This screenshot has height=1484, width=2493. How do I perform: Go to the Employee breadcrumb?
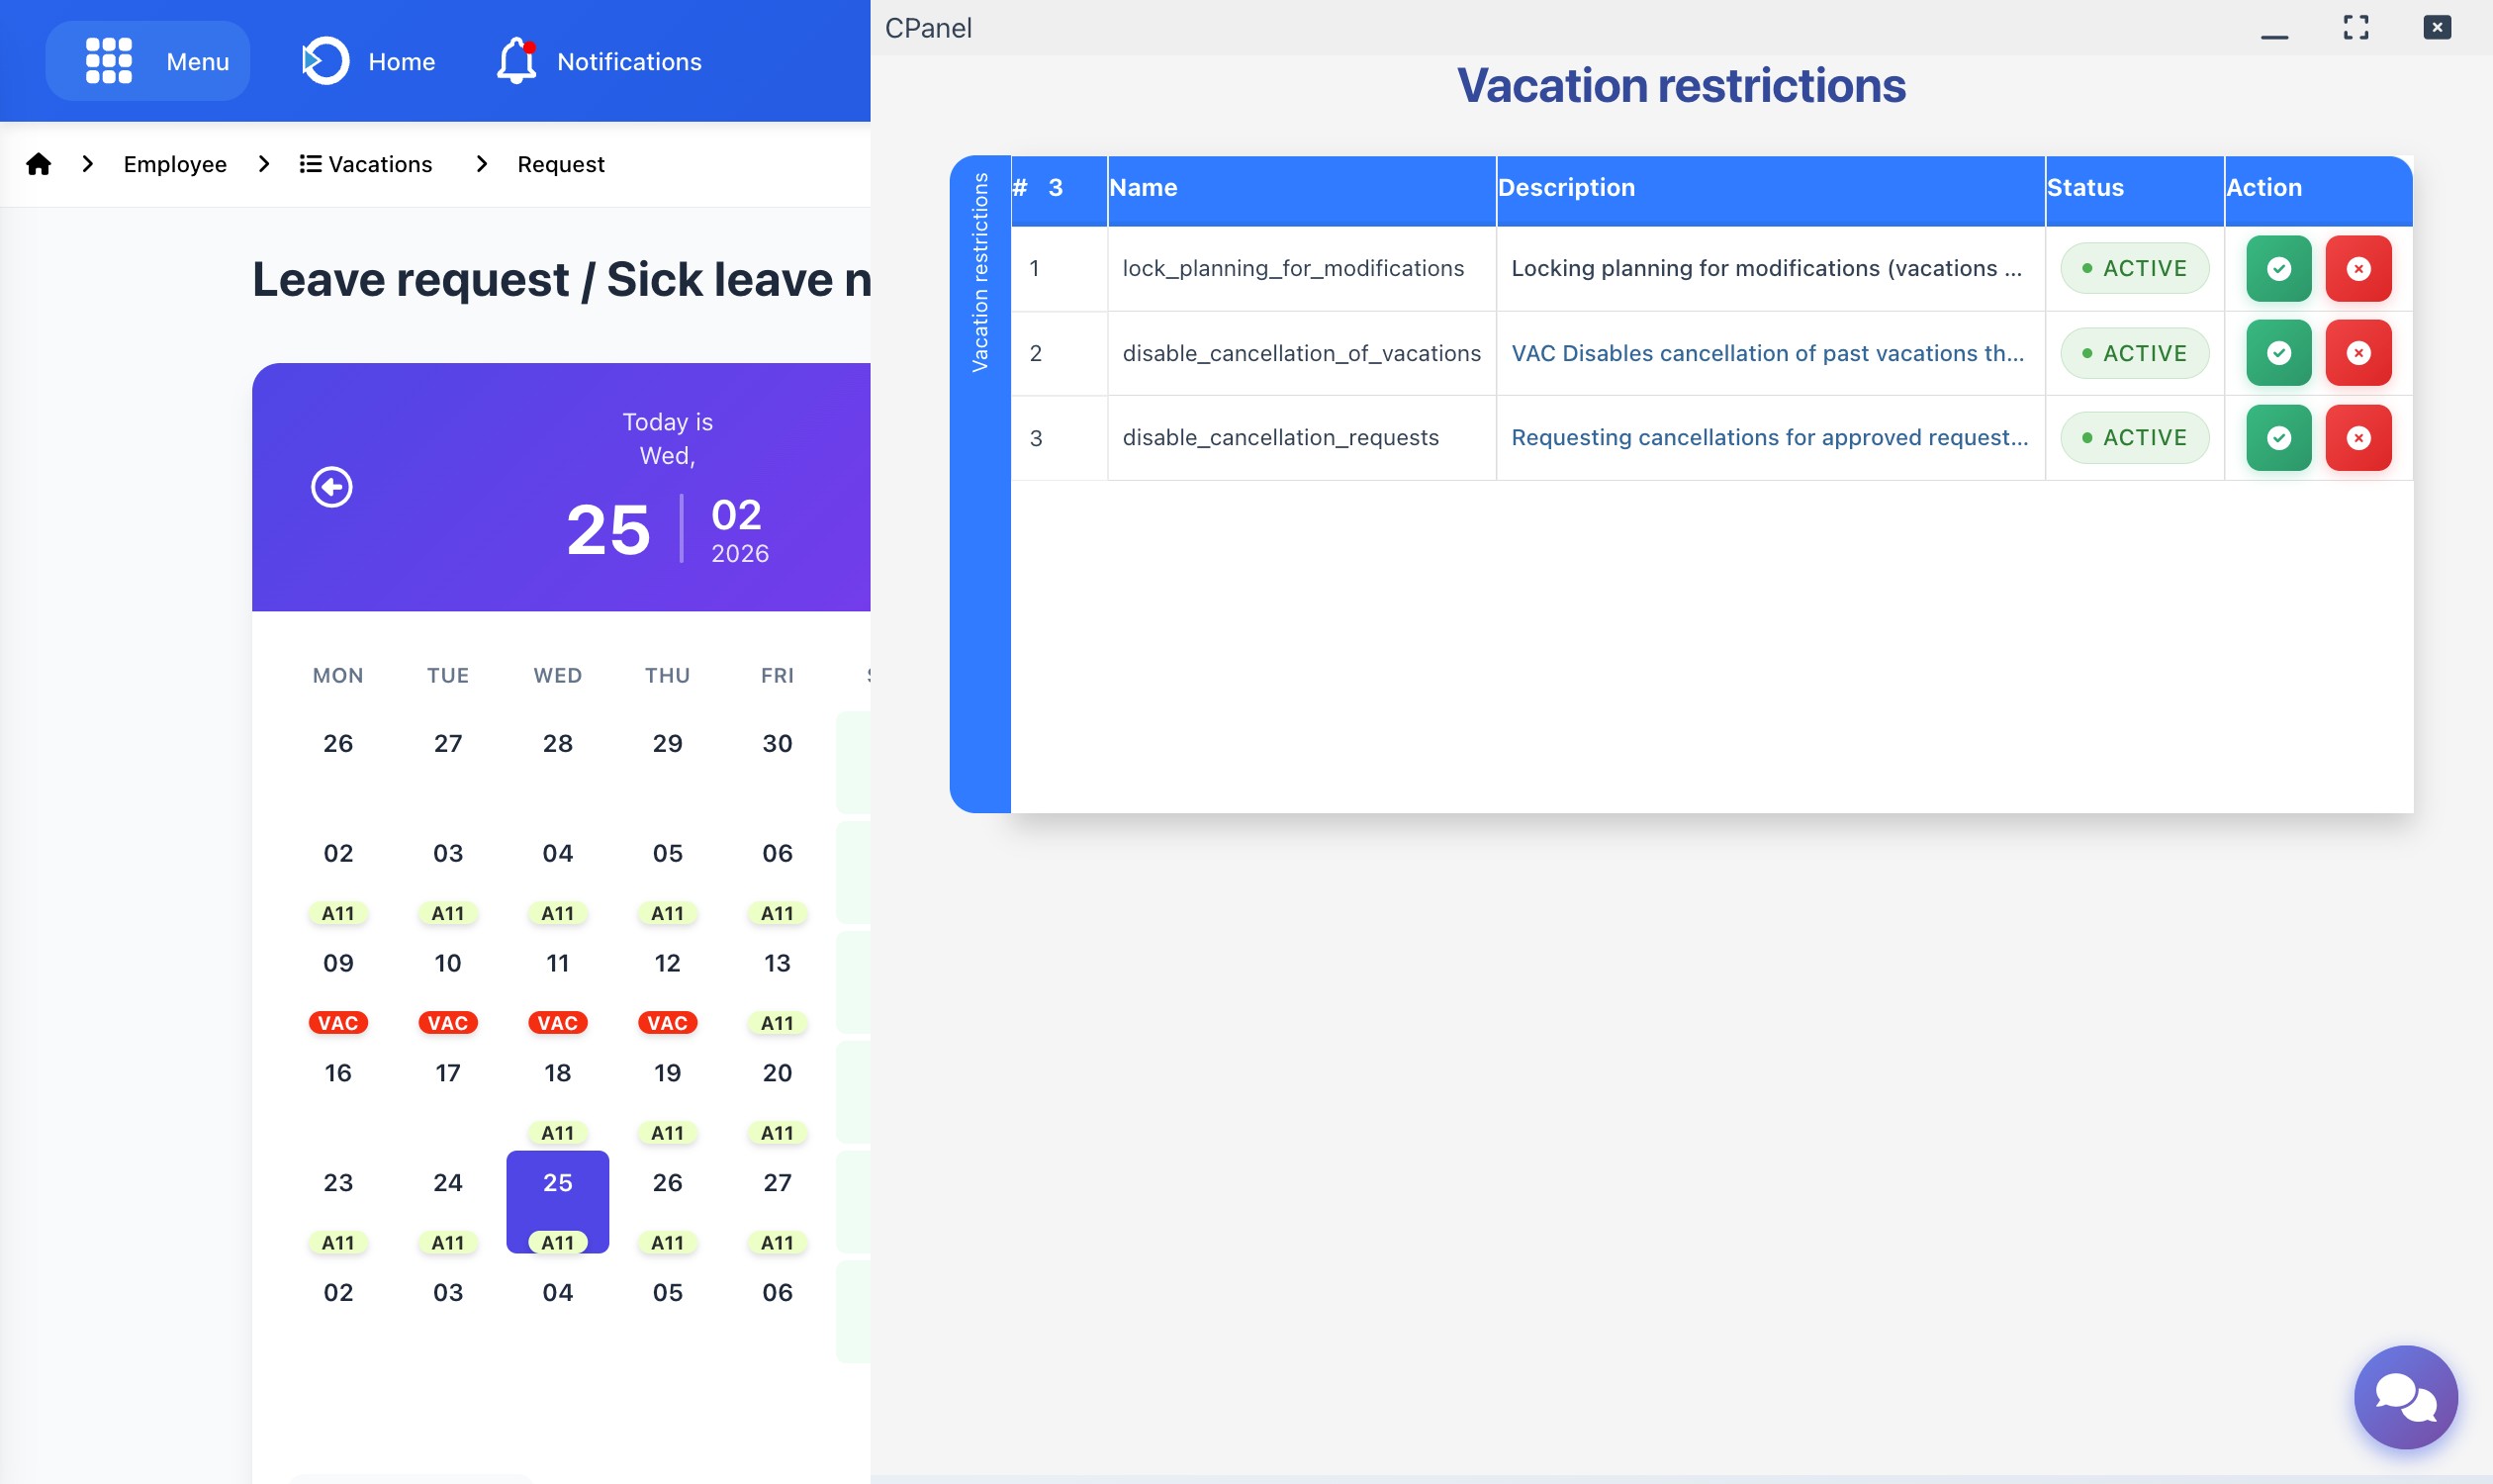click(175, 164)
